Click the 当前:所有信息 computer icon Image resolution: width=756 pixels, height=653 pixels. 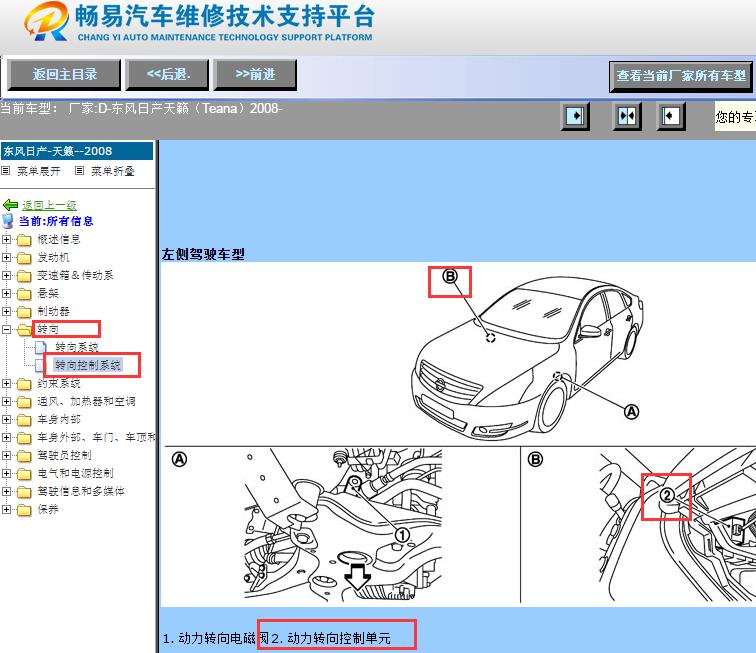tap(8, 221)
